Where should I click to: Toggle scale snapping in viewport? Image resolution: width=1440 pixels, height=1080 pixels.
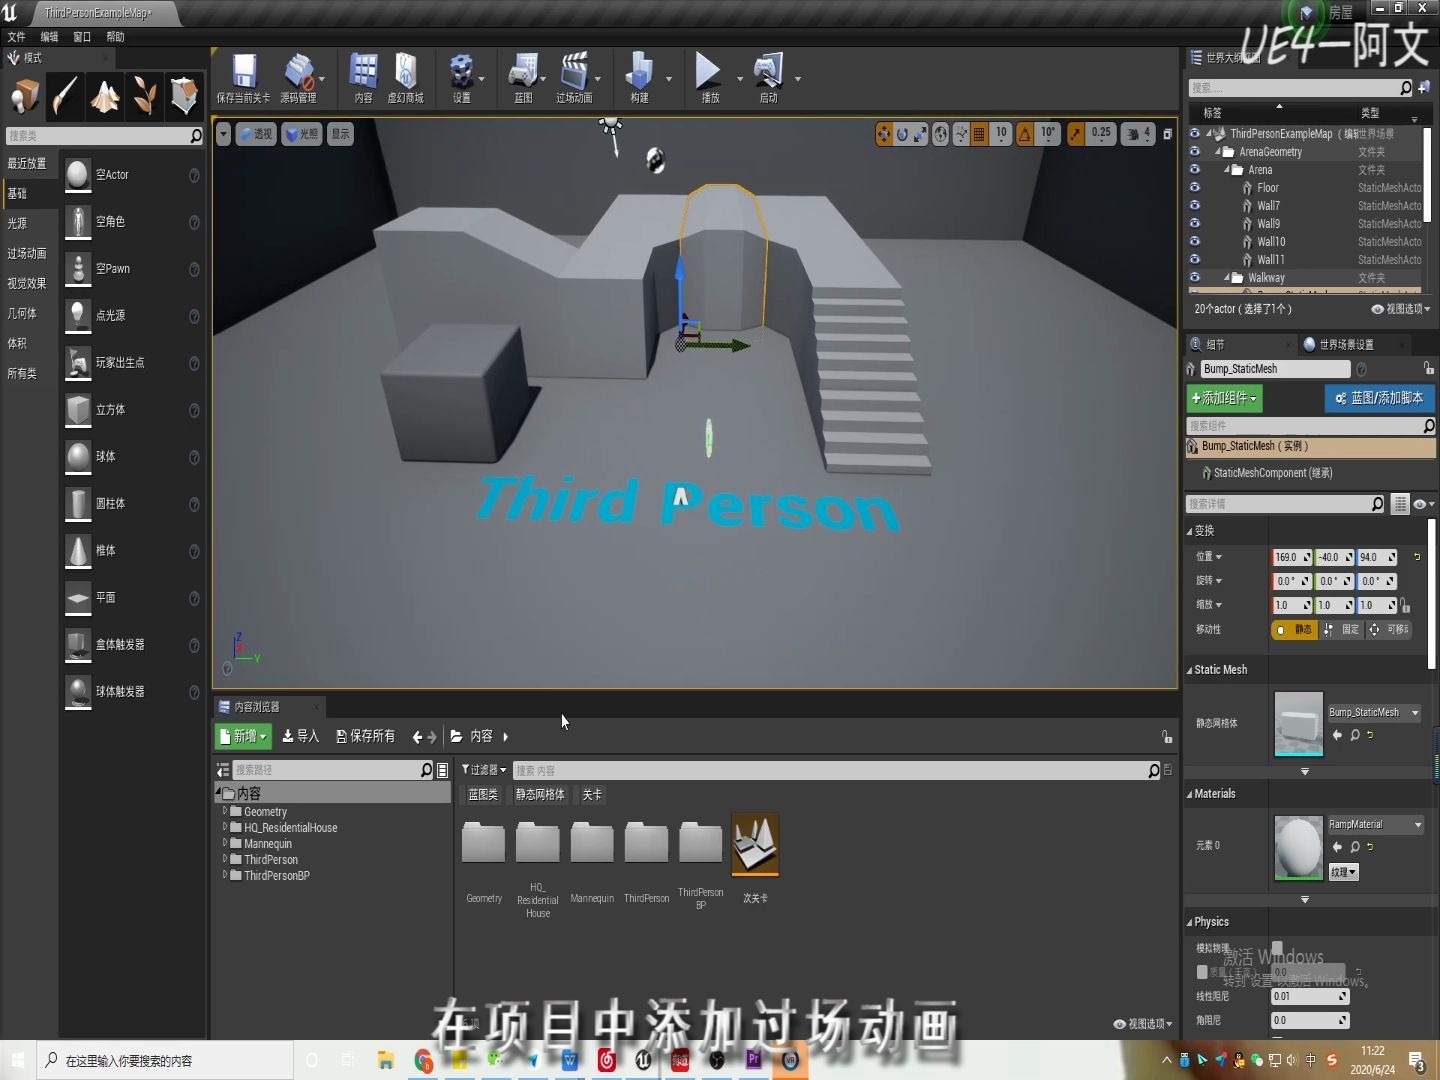[1075, 134]
